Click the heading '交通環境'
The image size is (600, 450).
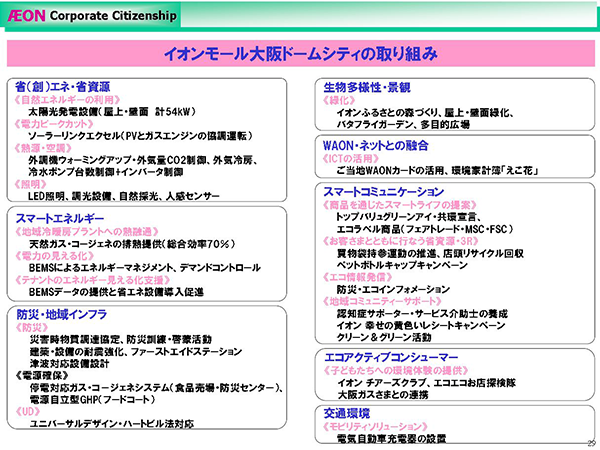point(347,413)
